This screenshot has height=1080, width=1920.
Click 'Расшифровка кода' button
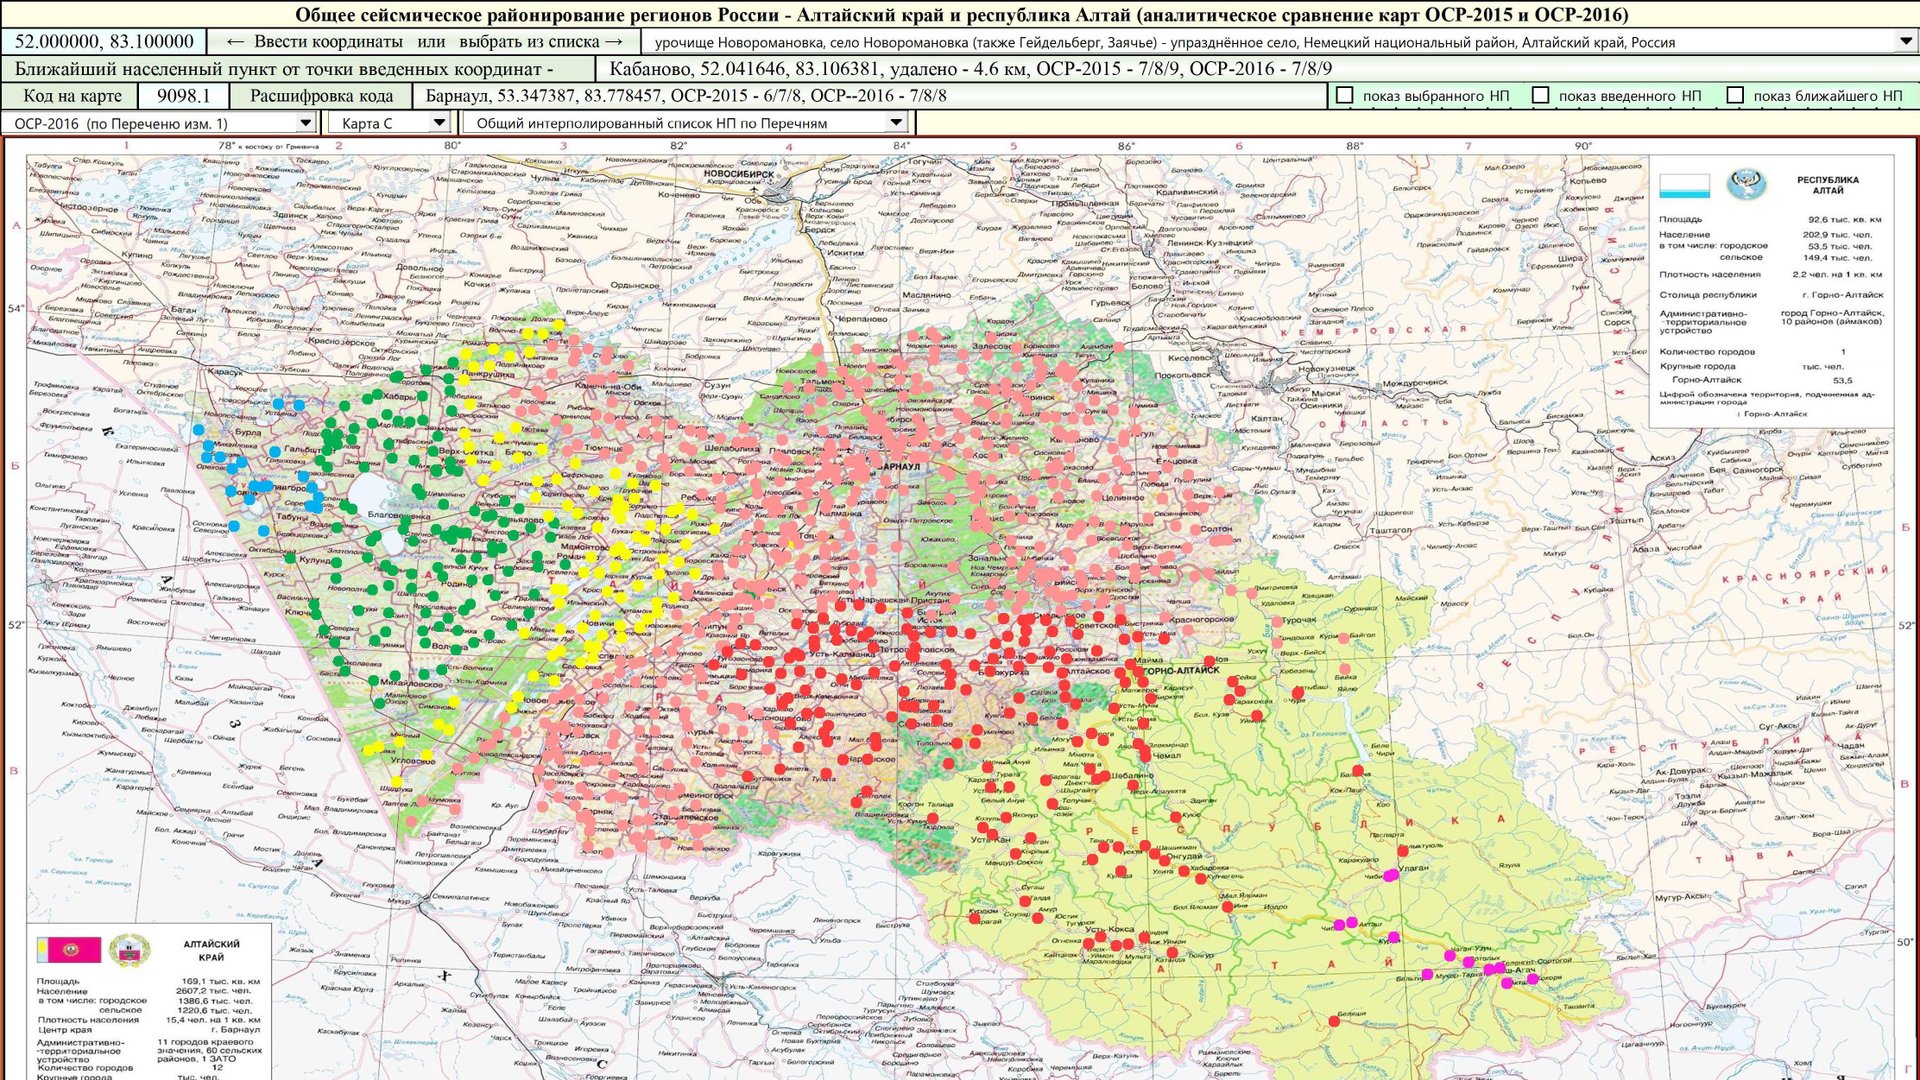(x=321, y=96)
